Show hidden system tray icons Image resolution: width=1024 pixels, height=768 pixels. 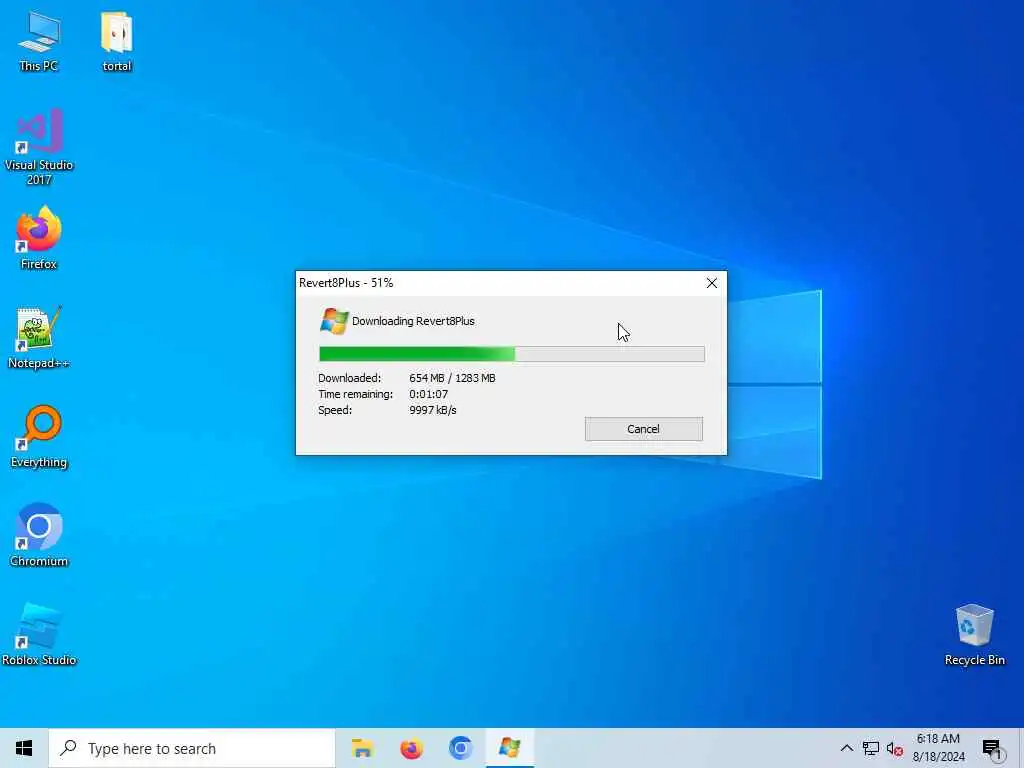[x=846, y=748]
